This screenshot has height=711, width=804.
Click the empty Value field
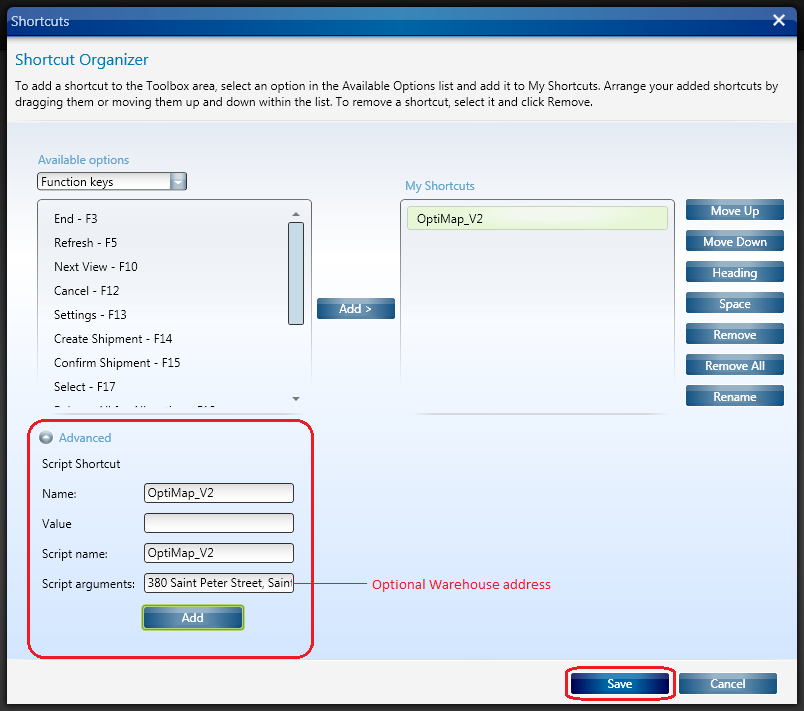point(218,523)
